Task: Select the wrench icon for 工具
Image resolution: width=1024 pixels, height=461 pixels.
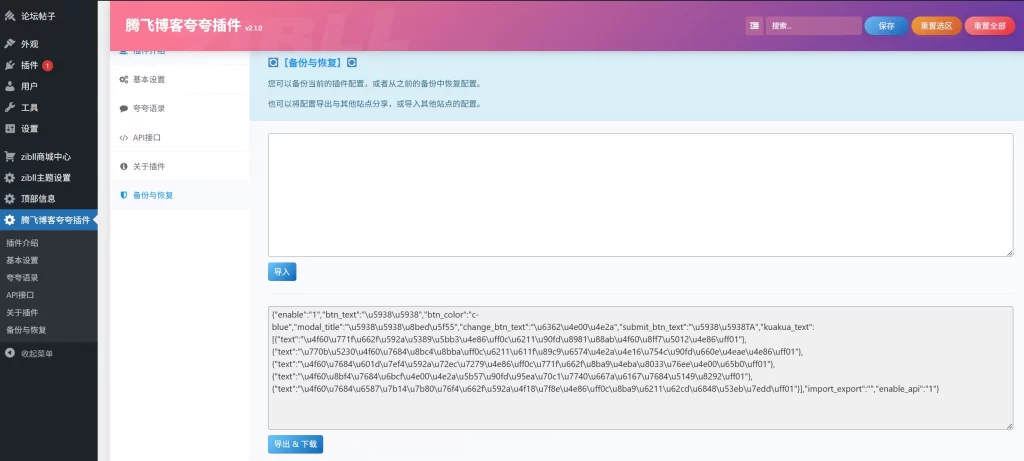Action: pos(10,107)
